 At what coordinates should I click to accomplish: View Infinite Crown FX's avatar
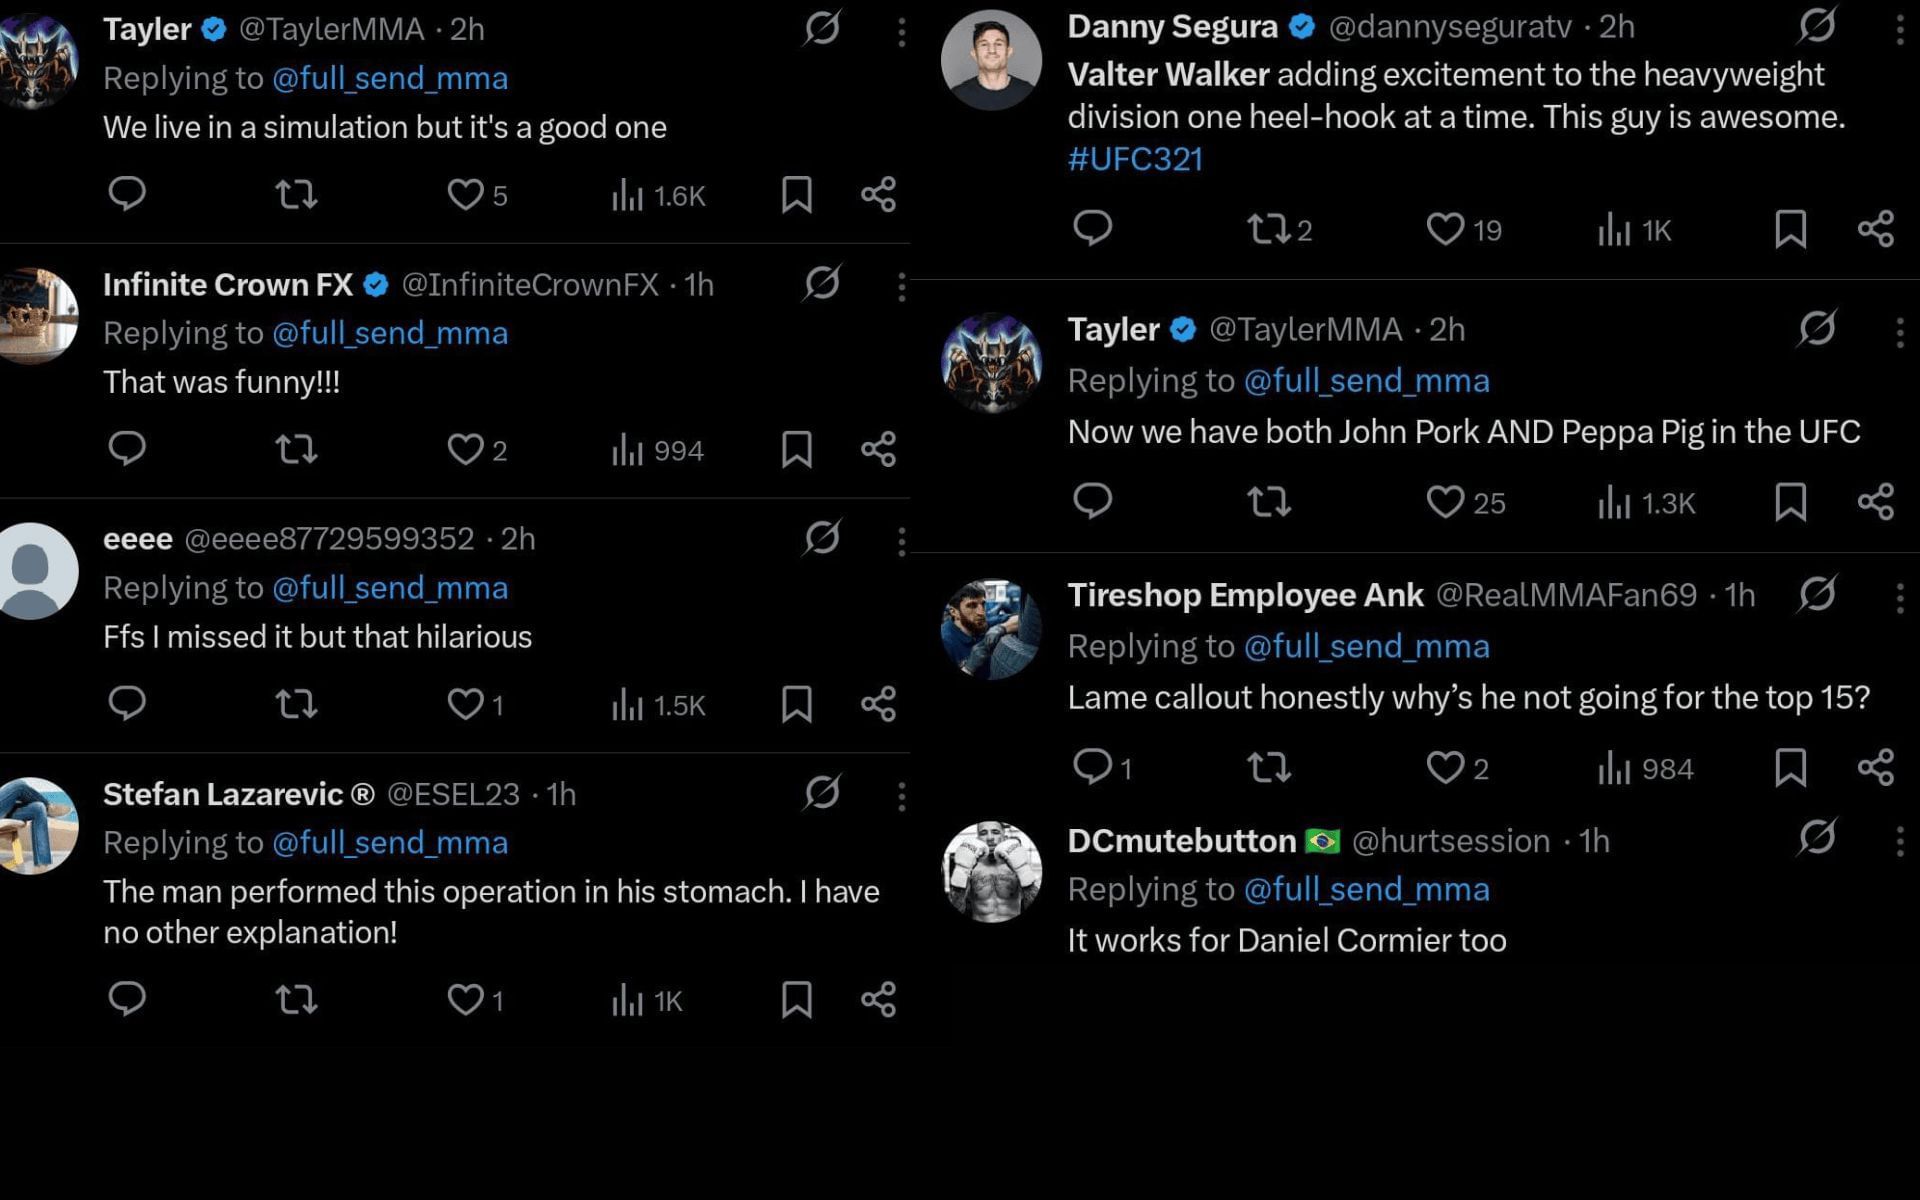click(x=38, y=315)
